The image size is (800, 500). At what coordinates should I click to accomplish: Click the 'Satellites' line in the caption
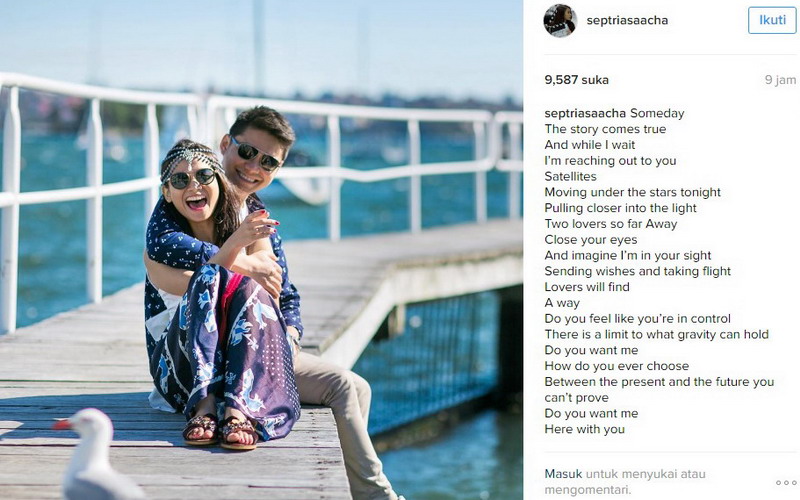tap(570, 177)
